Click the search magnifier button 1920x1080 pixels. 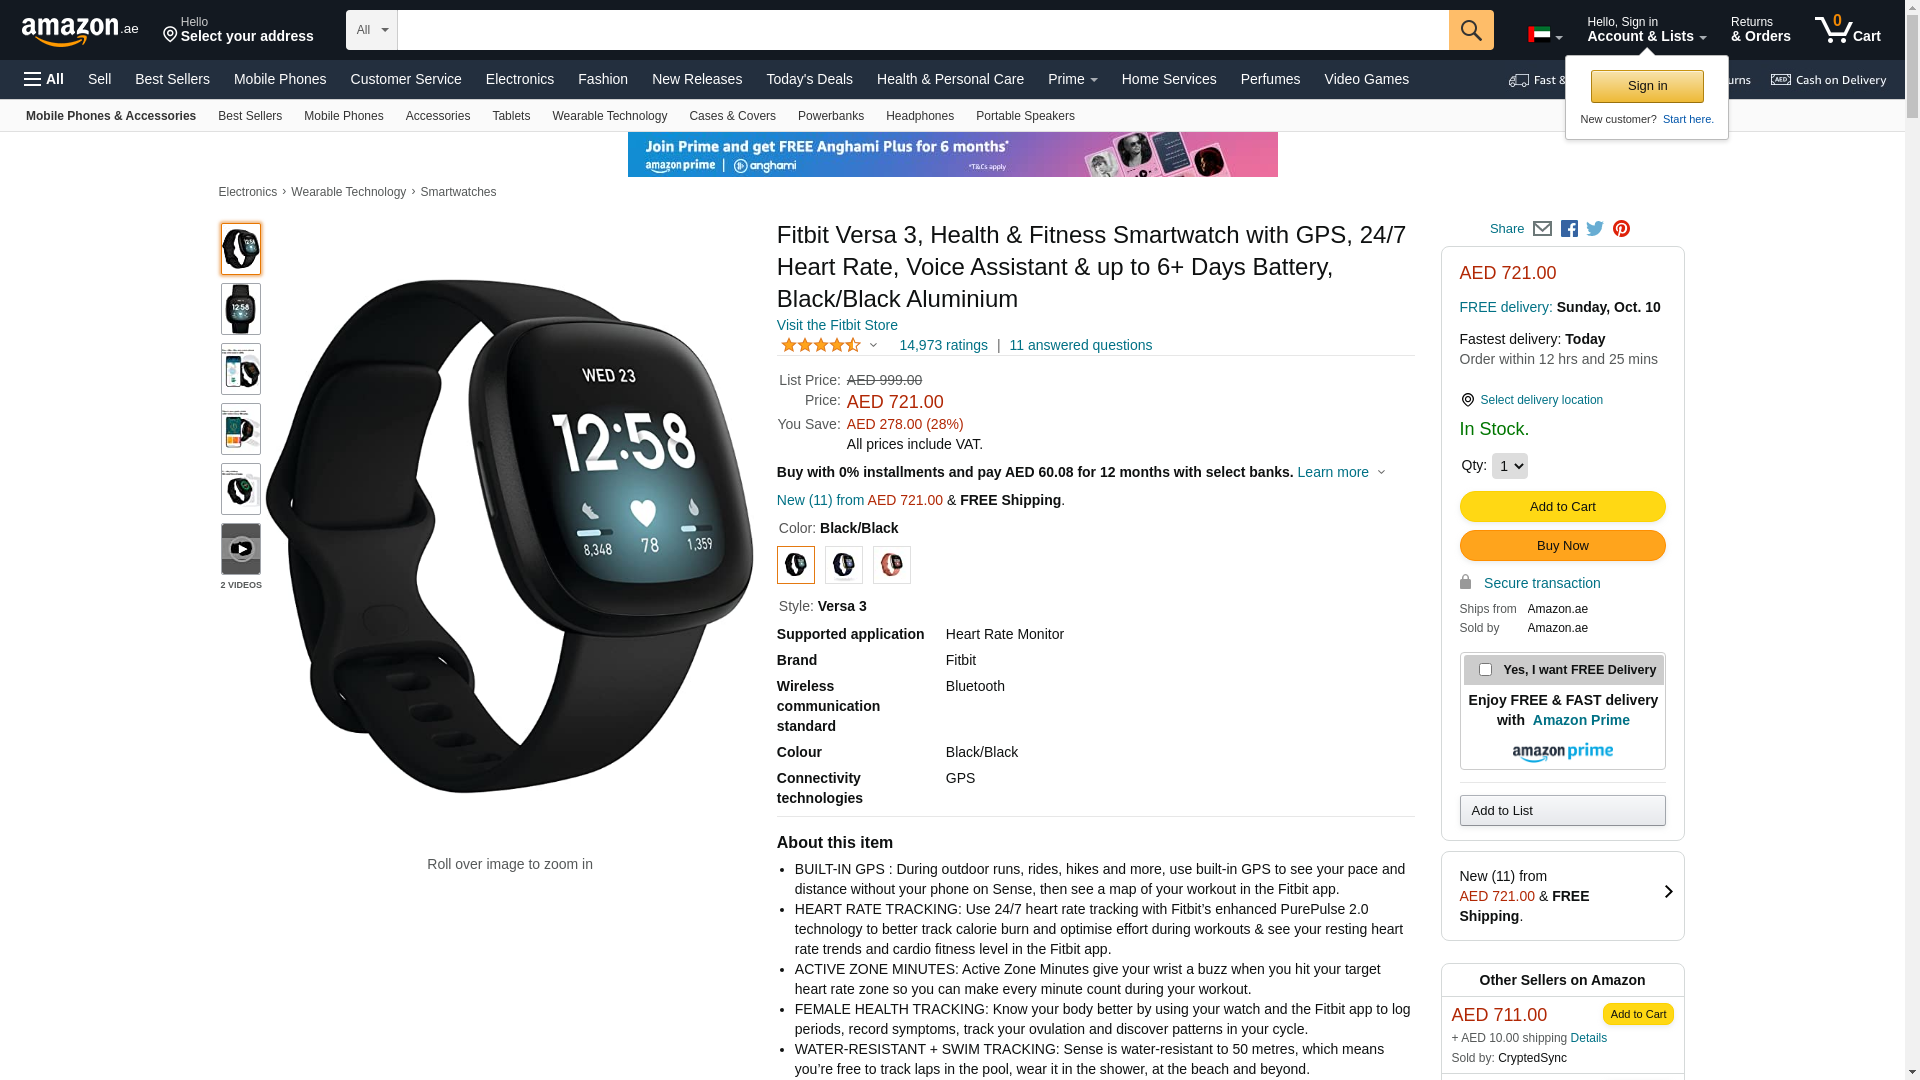click(1470, 30)
